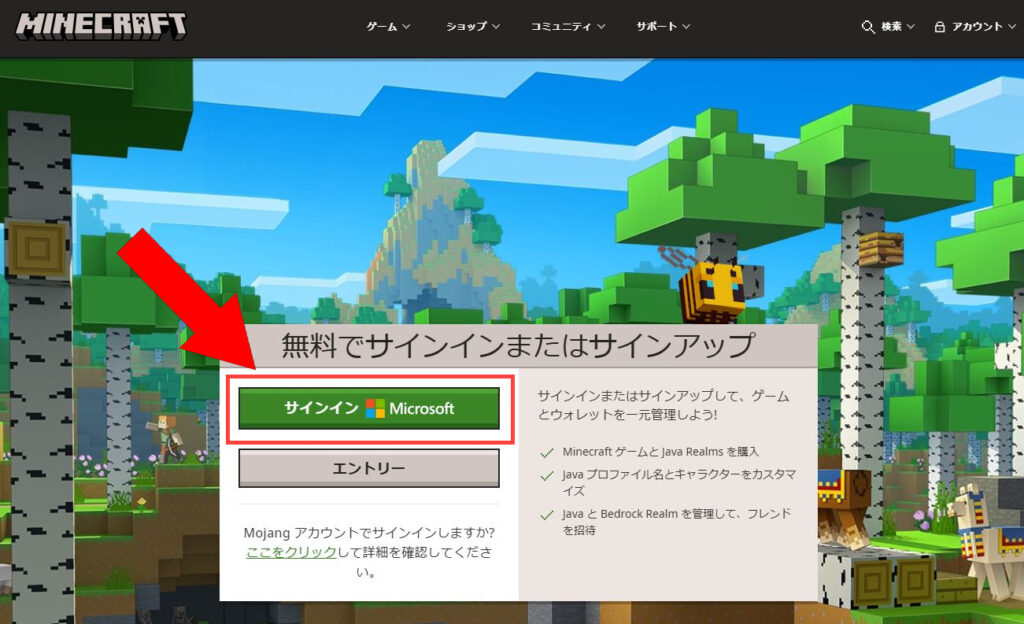The width and height of the screenshot is (1024, 624).
Task: Click the Minecraft logo in the header
Action: point(101,27)
